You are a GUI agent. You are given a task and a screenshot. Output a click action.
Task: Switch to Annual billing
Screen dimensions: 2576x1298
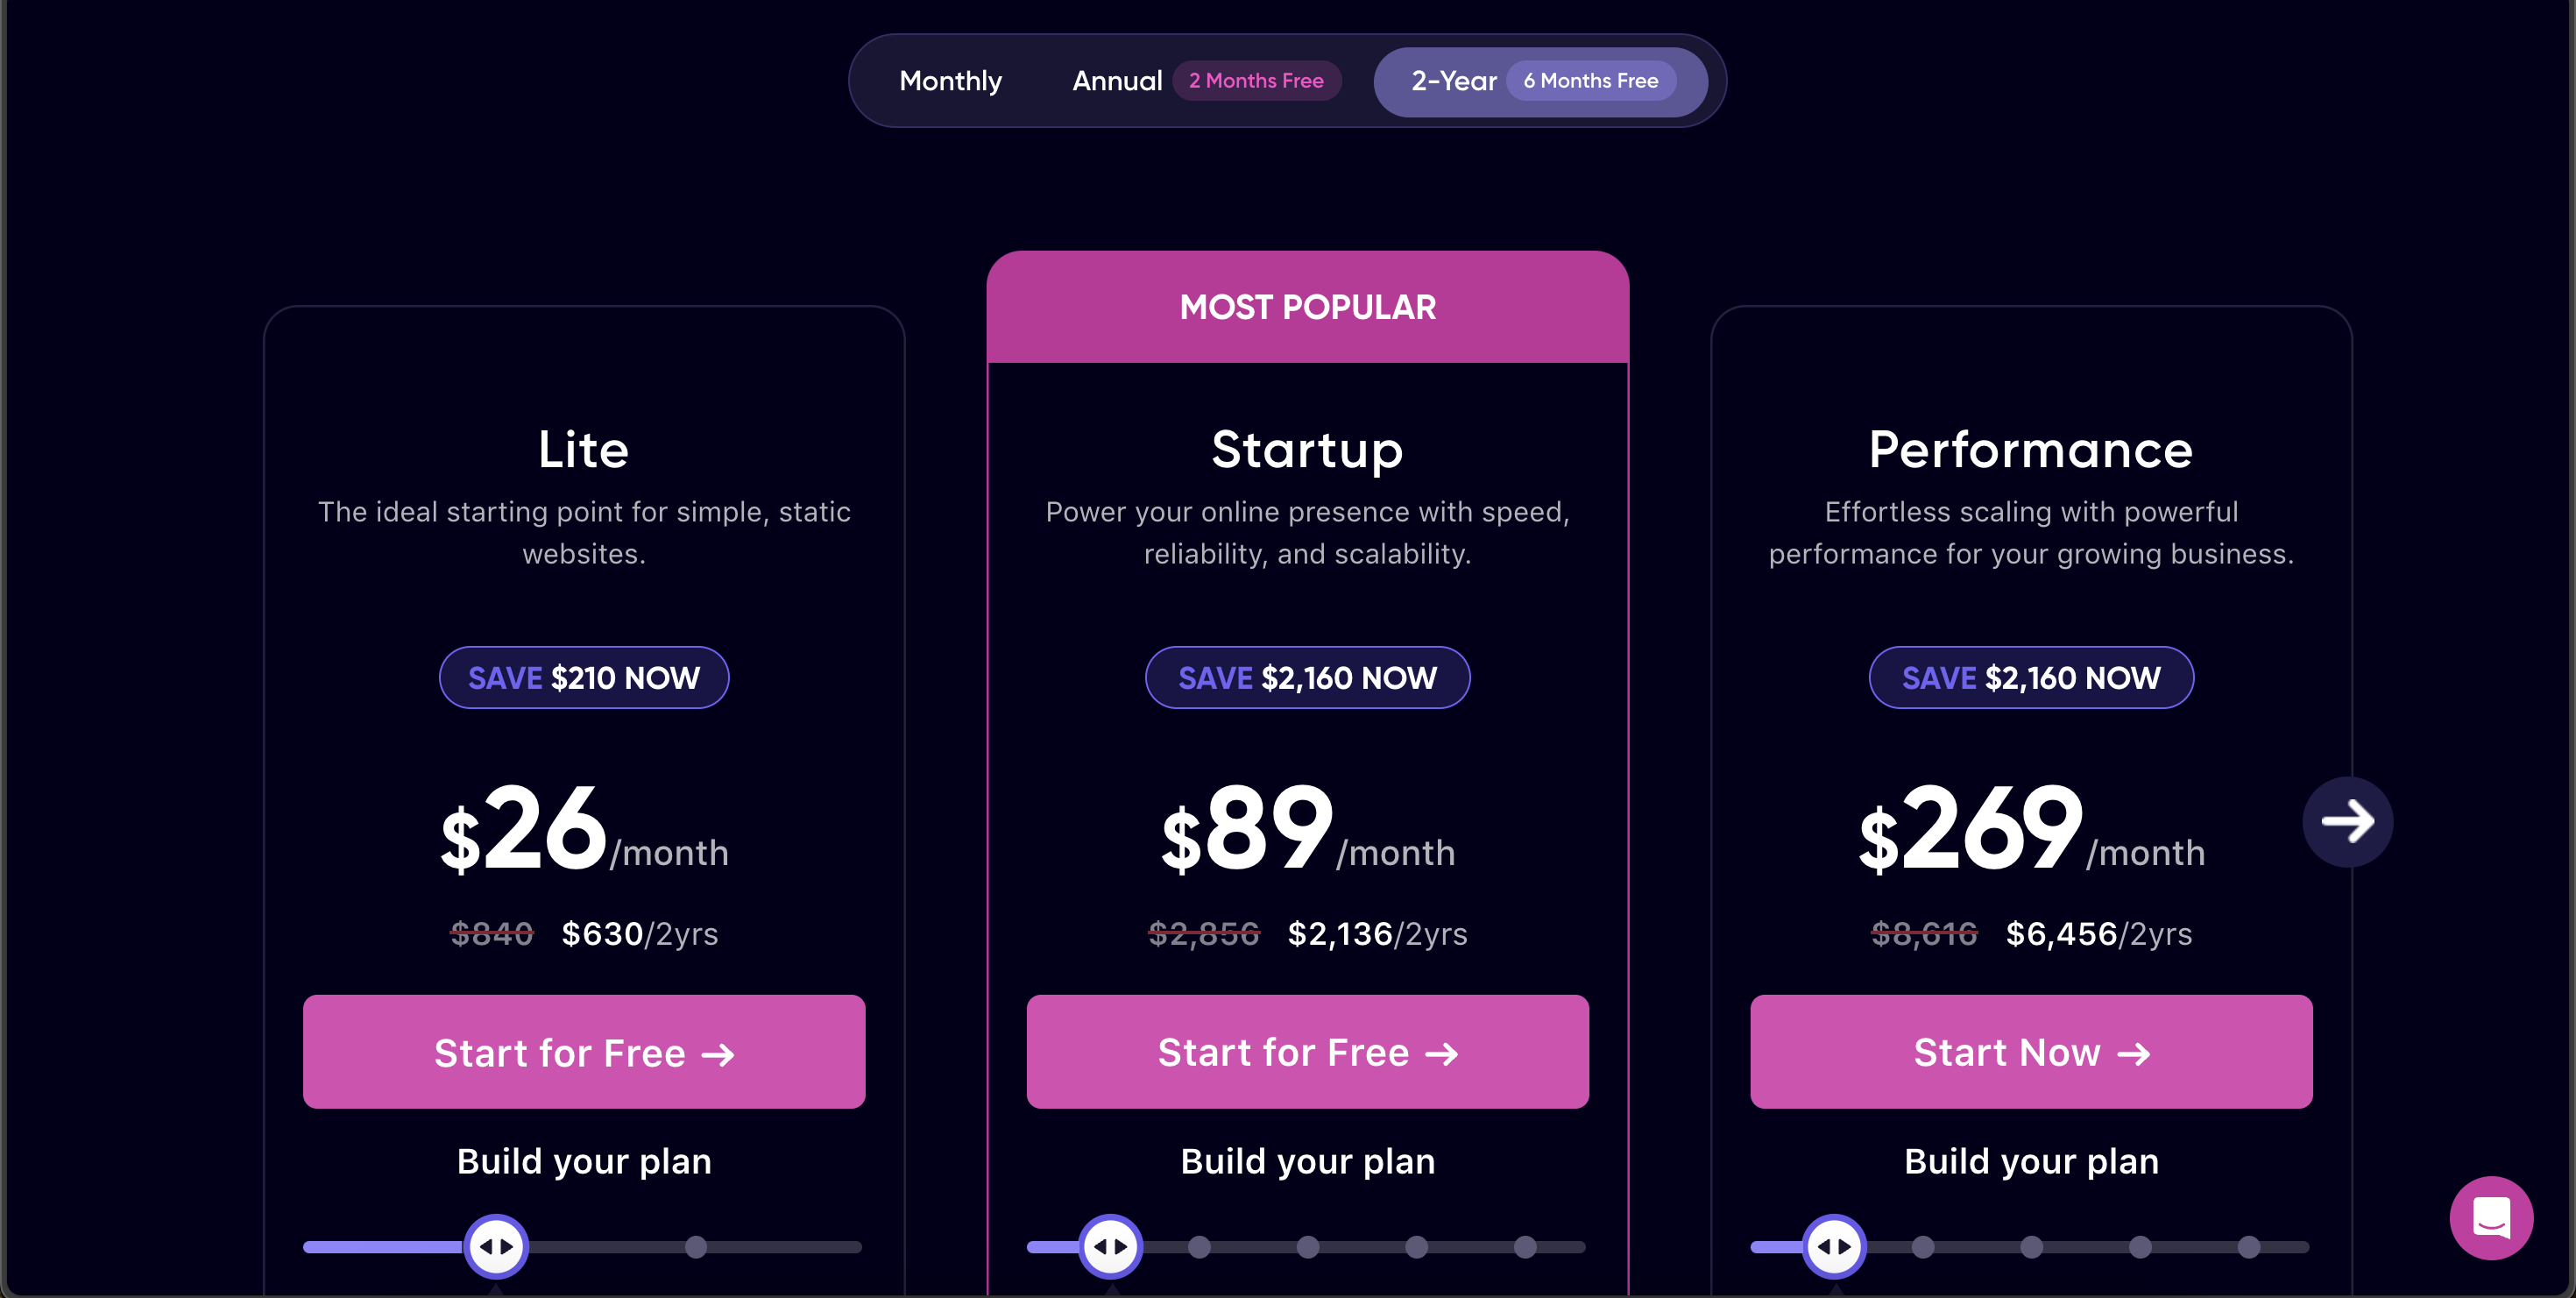click(1117, 81)
